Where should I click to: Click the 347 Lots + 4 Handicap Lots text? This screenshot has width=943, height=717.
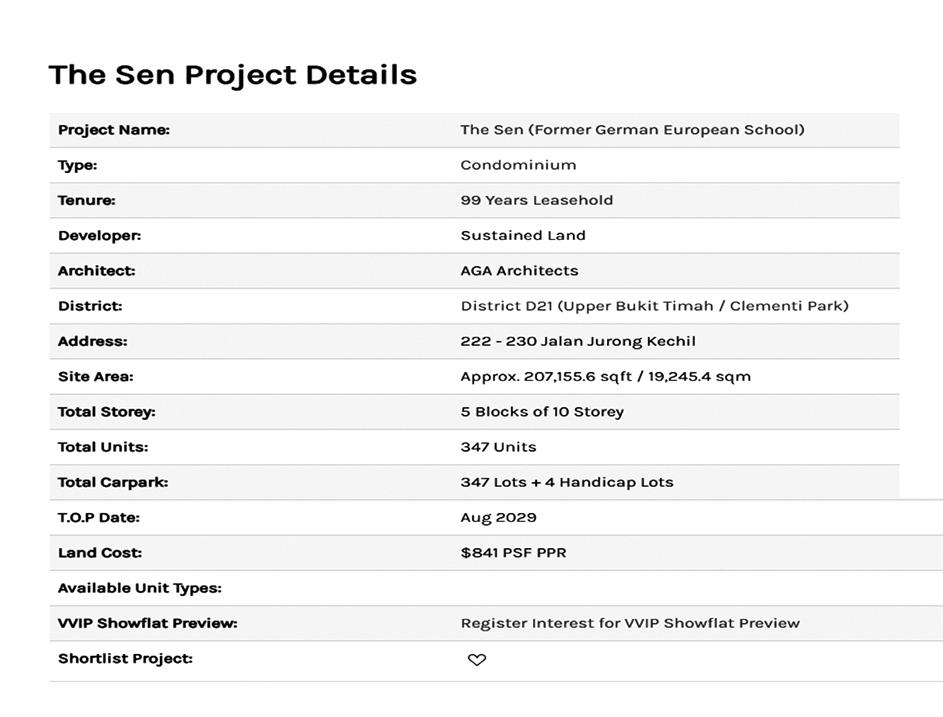click(567, 482)
